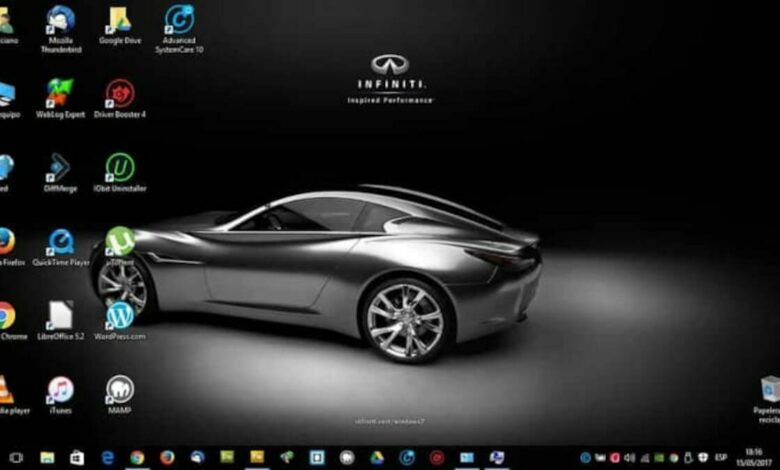The image size is (780, 470).
Task: Open Google Drive from the taskbar
Action: pyautogui.click(x=377, y=458)
